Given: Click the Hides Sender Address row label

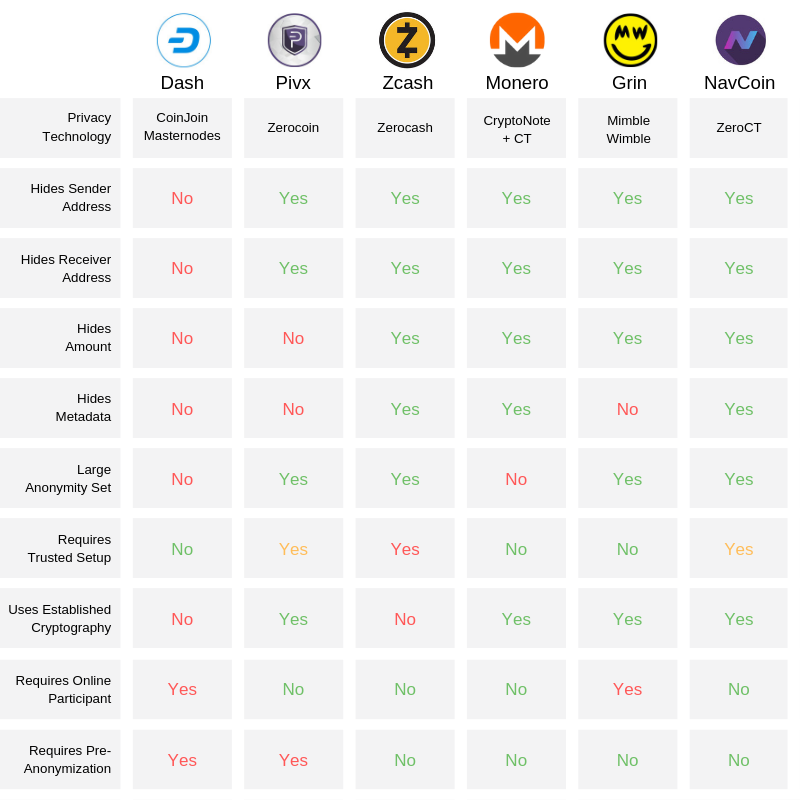Looking at the screenshot, I should [x=70, y=198].
